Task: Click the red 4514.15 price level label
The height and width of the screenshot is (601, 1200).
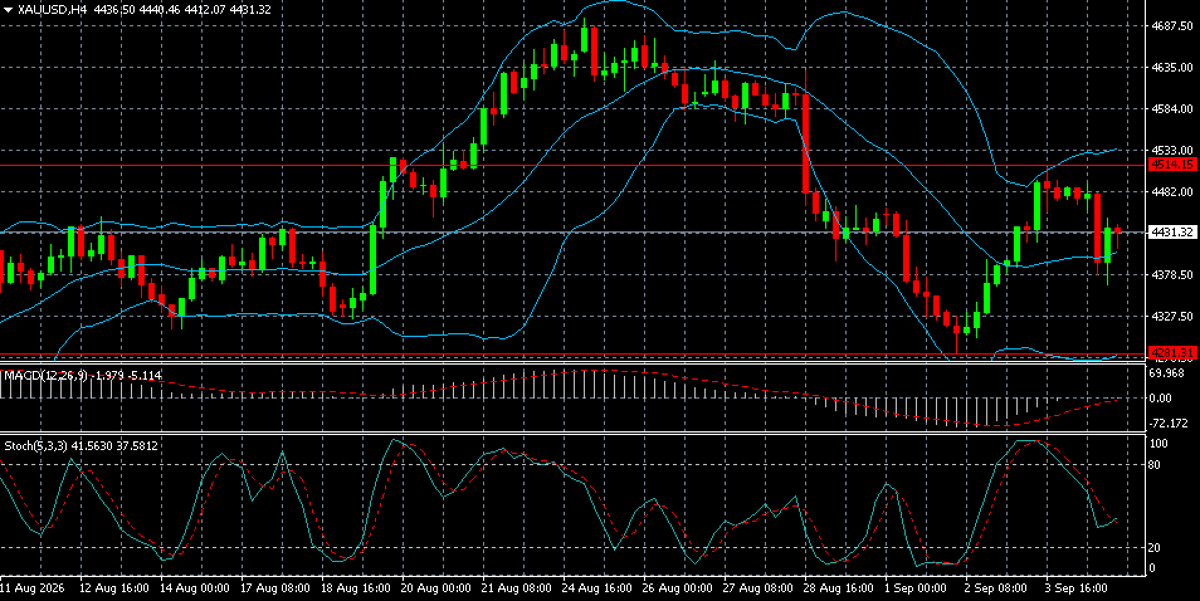Action: (x=1174, y=163)
